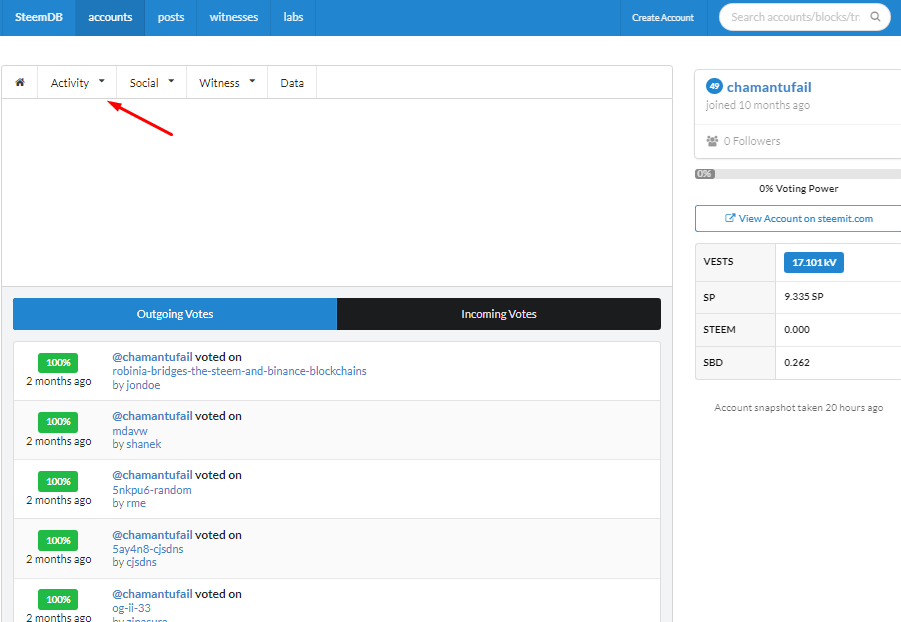Click the VESTS row label

click(718, 262)
